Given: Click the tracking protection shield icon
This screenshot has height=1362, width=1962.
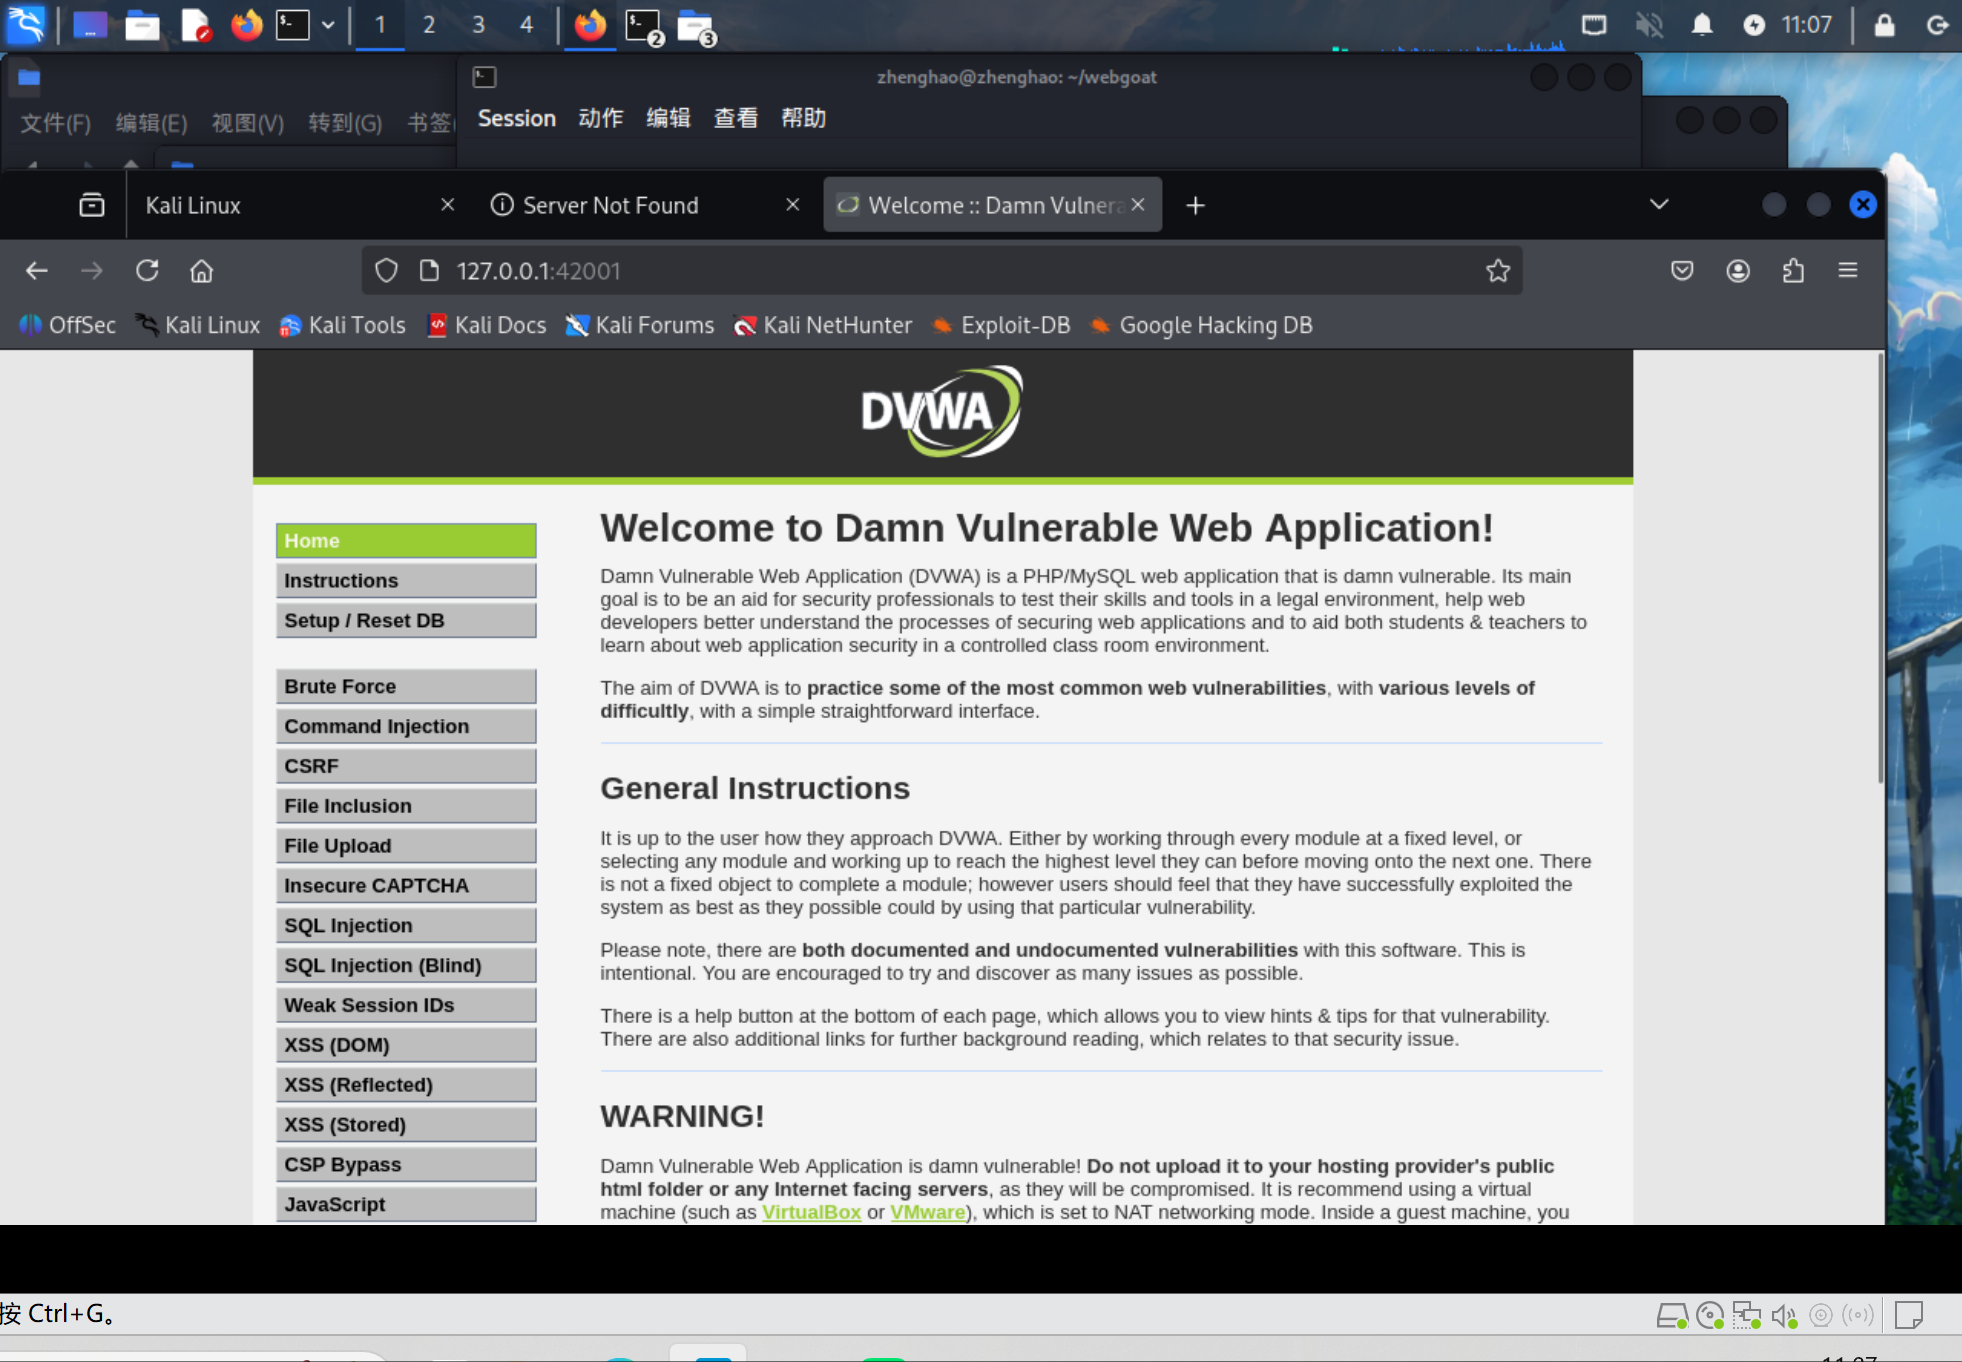Looking at the screenshot, I should [386, 271].
